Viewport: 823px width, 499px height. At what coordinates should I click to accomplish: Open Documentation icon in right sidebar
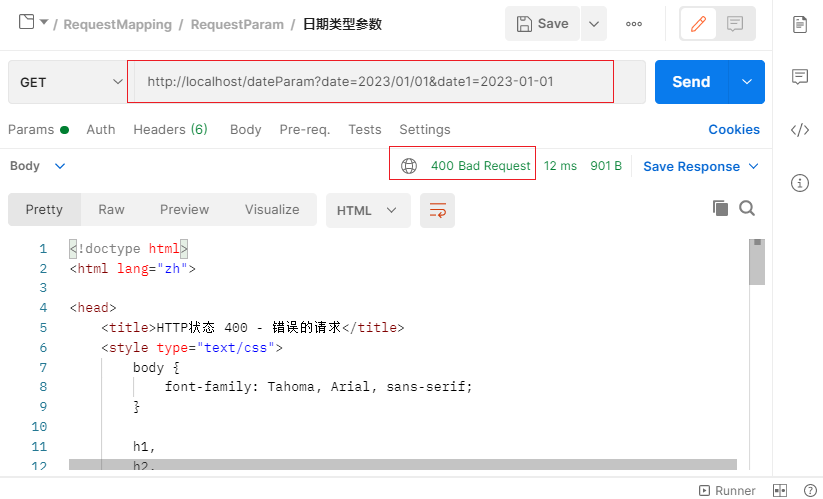(x=800, y=24)
